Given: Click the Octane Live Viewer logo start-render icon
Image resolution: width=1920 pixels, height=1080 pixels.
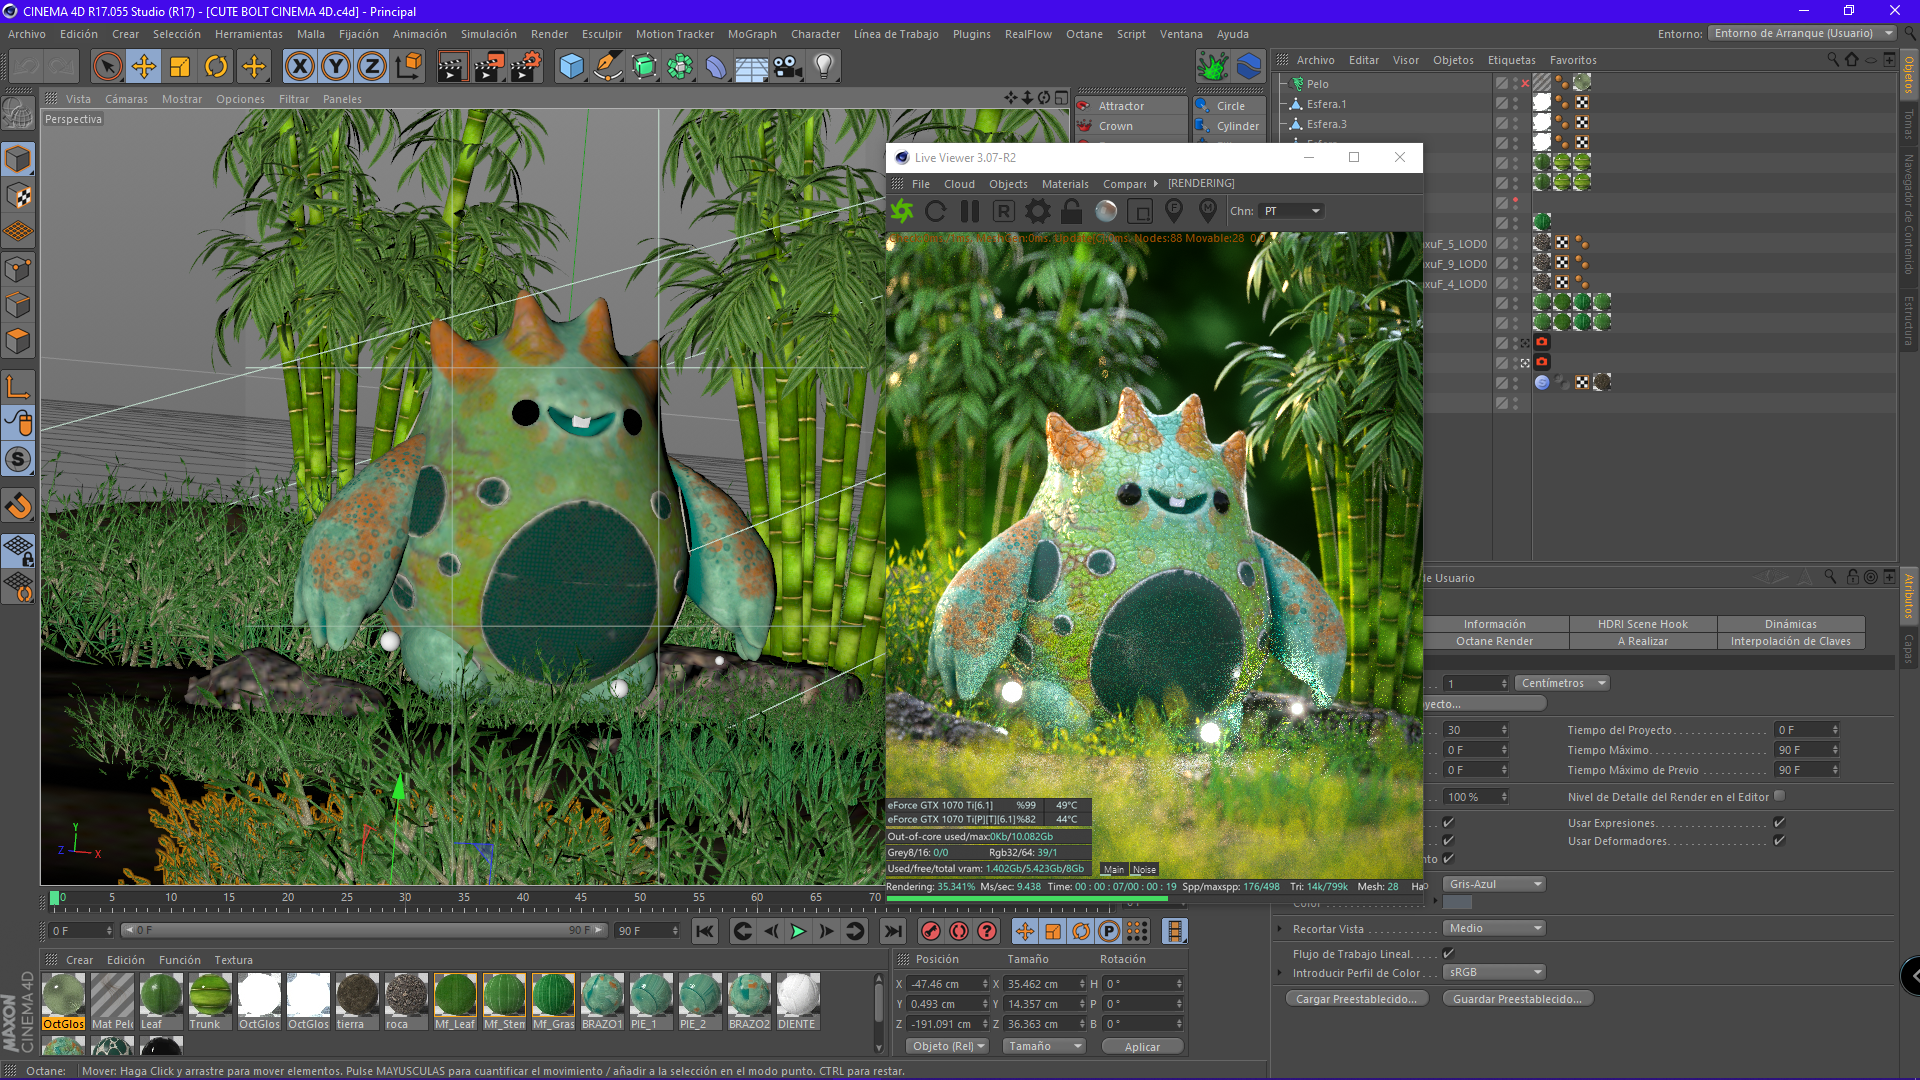Looking at the screenshot, I should pos(902,211).
